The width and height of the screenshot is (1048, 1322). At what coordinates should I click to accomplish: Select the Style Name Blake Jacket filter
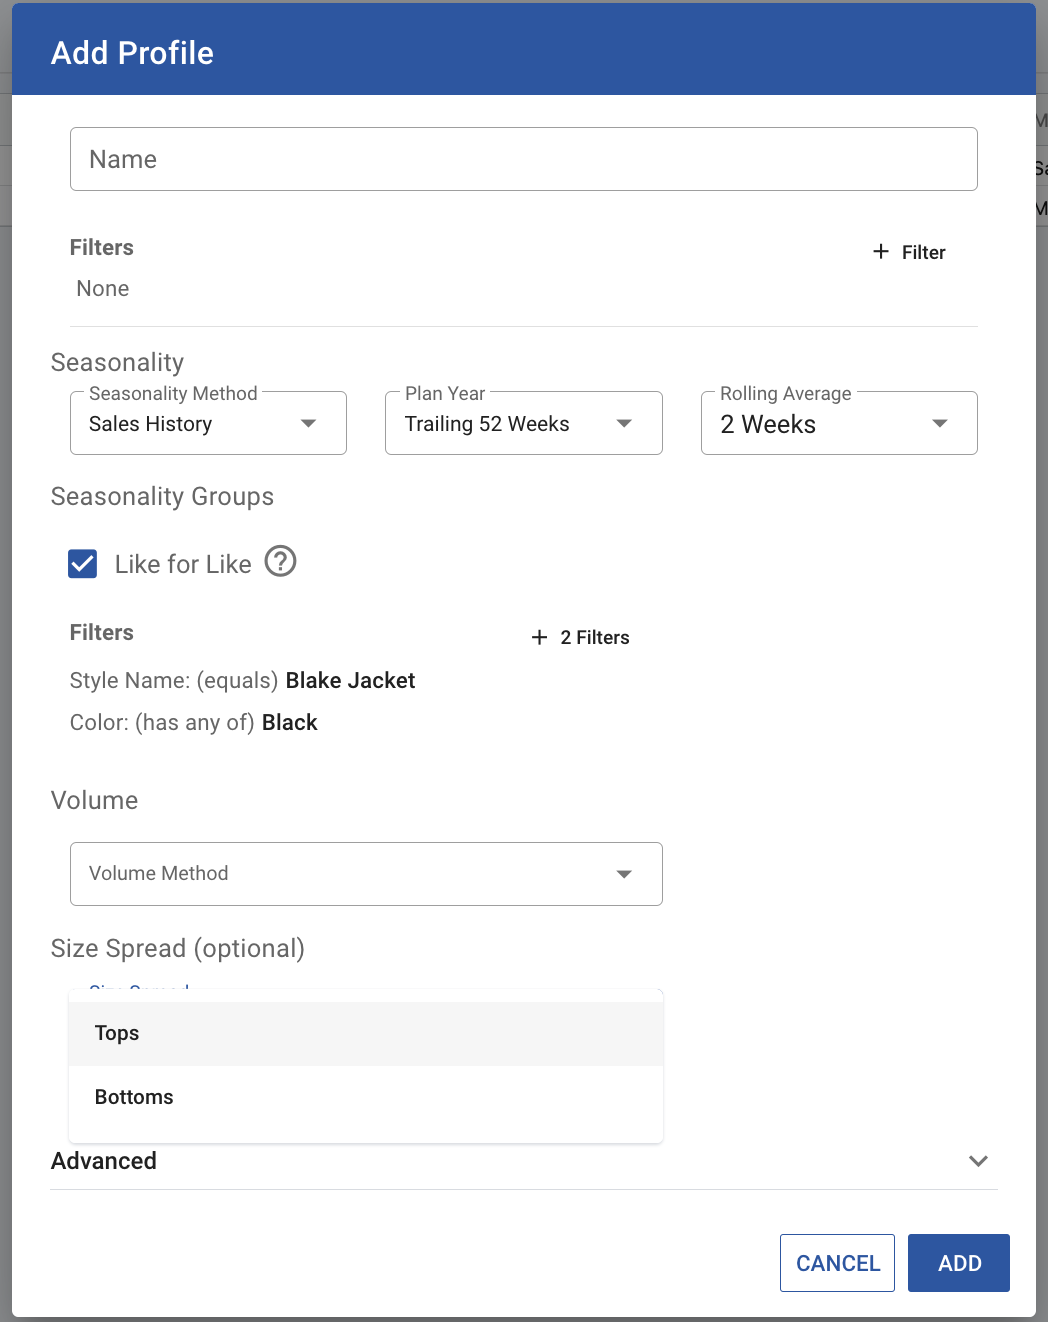243,681
